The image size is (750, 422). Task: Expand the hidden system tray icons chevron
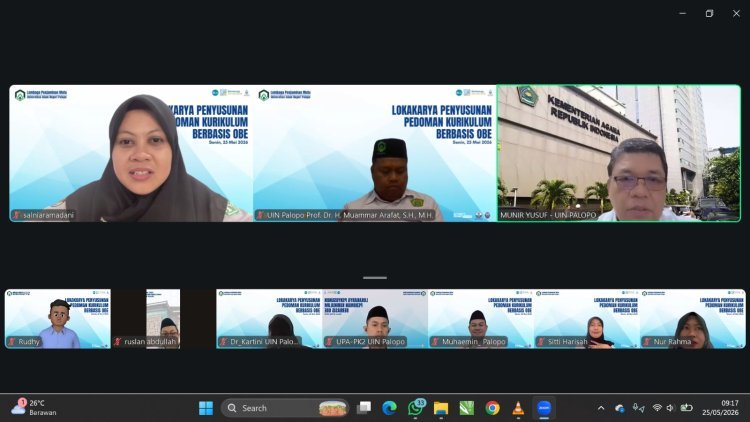tap(601, 408)
